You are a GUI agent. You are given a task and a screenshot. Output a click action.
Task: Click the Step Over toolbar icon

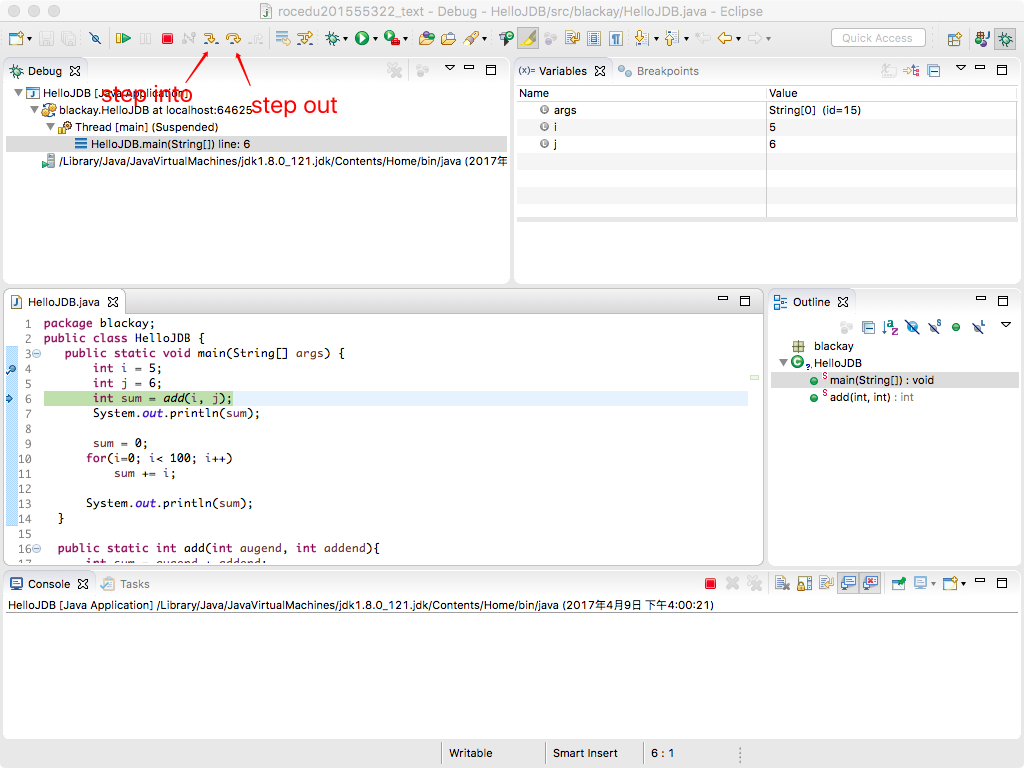(233, 39)
